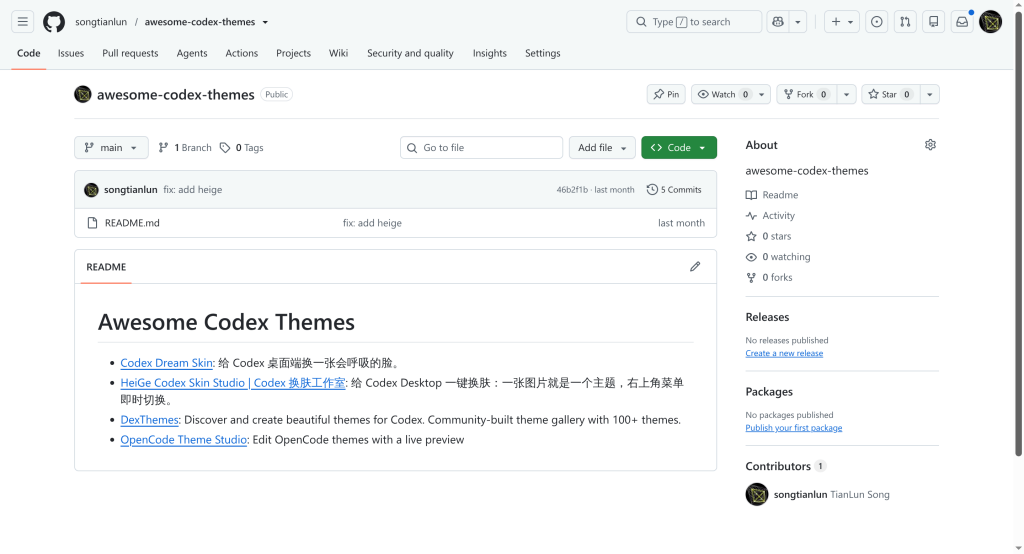Expand the Star lists arrow
This screenshot has height=554, width=1024.
point(929,94)
